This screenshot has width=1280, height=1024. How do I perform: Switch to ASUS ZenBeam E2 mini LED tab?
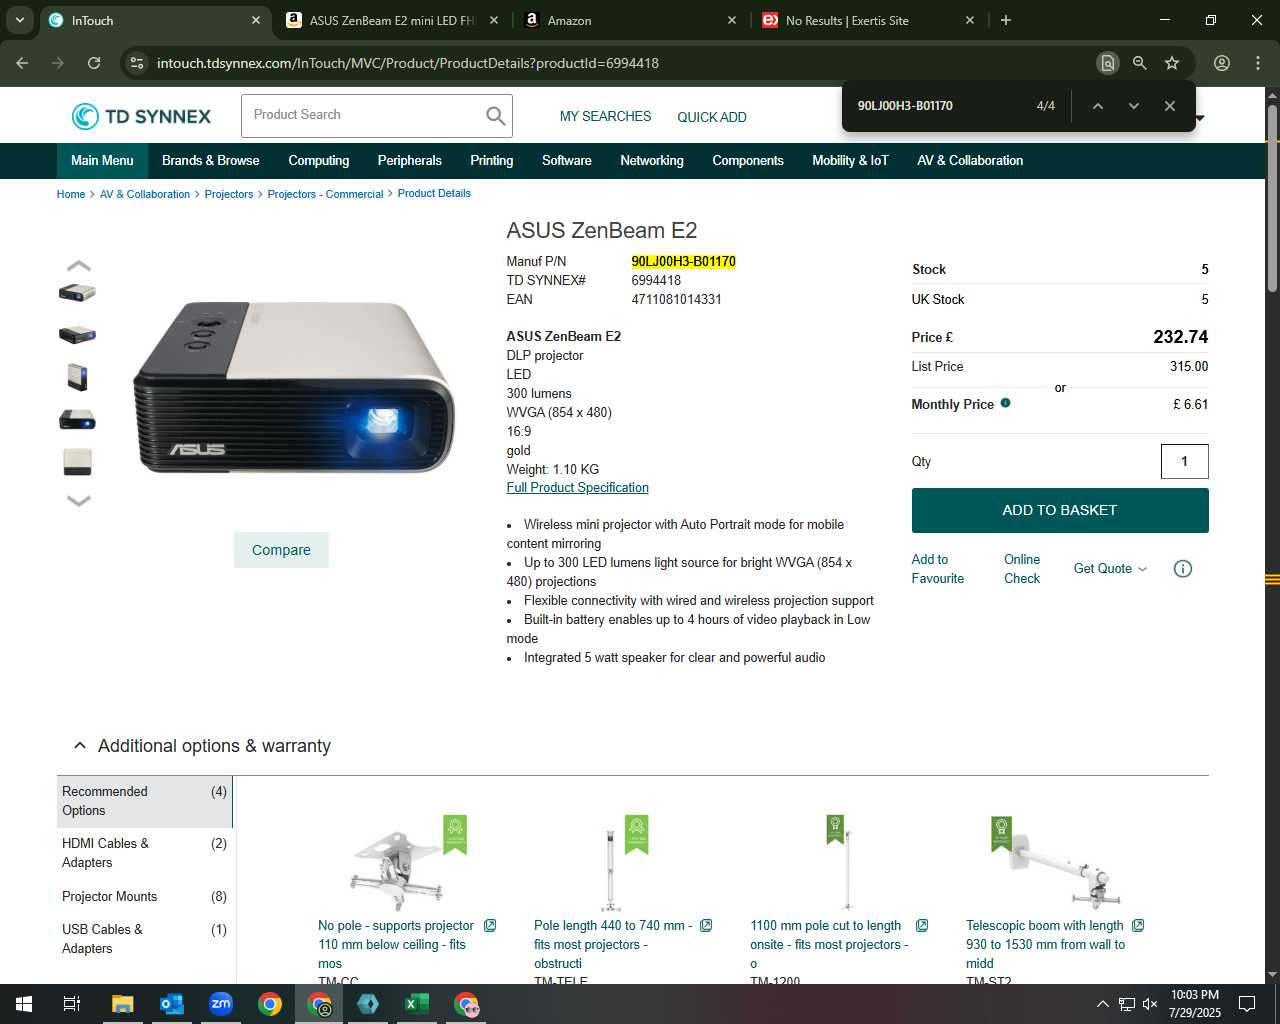point(392,20)
